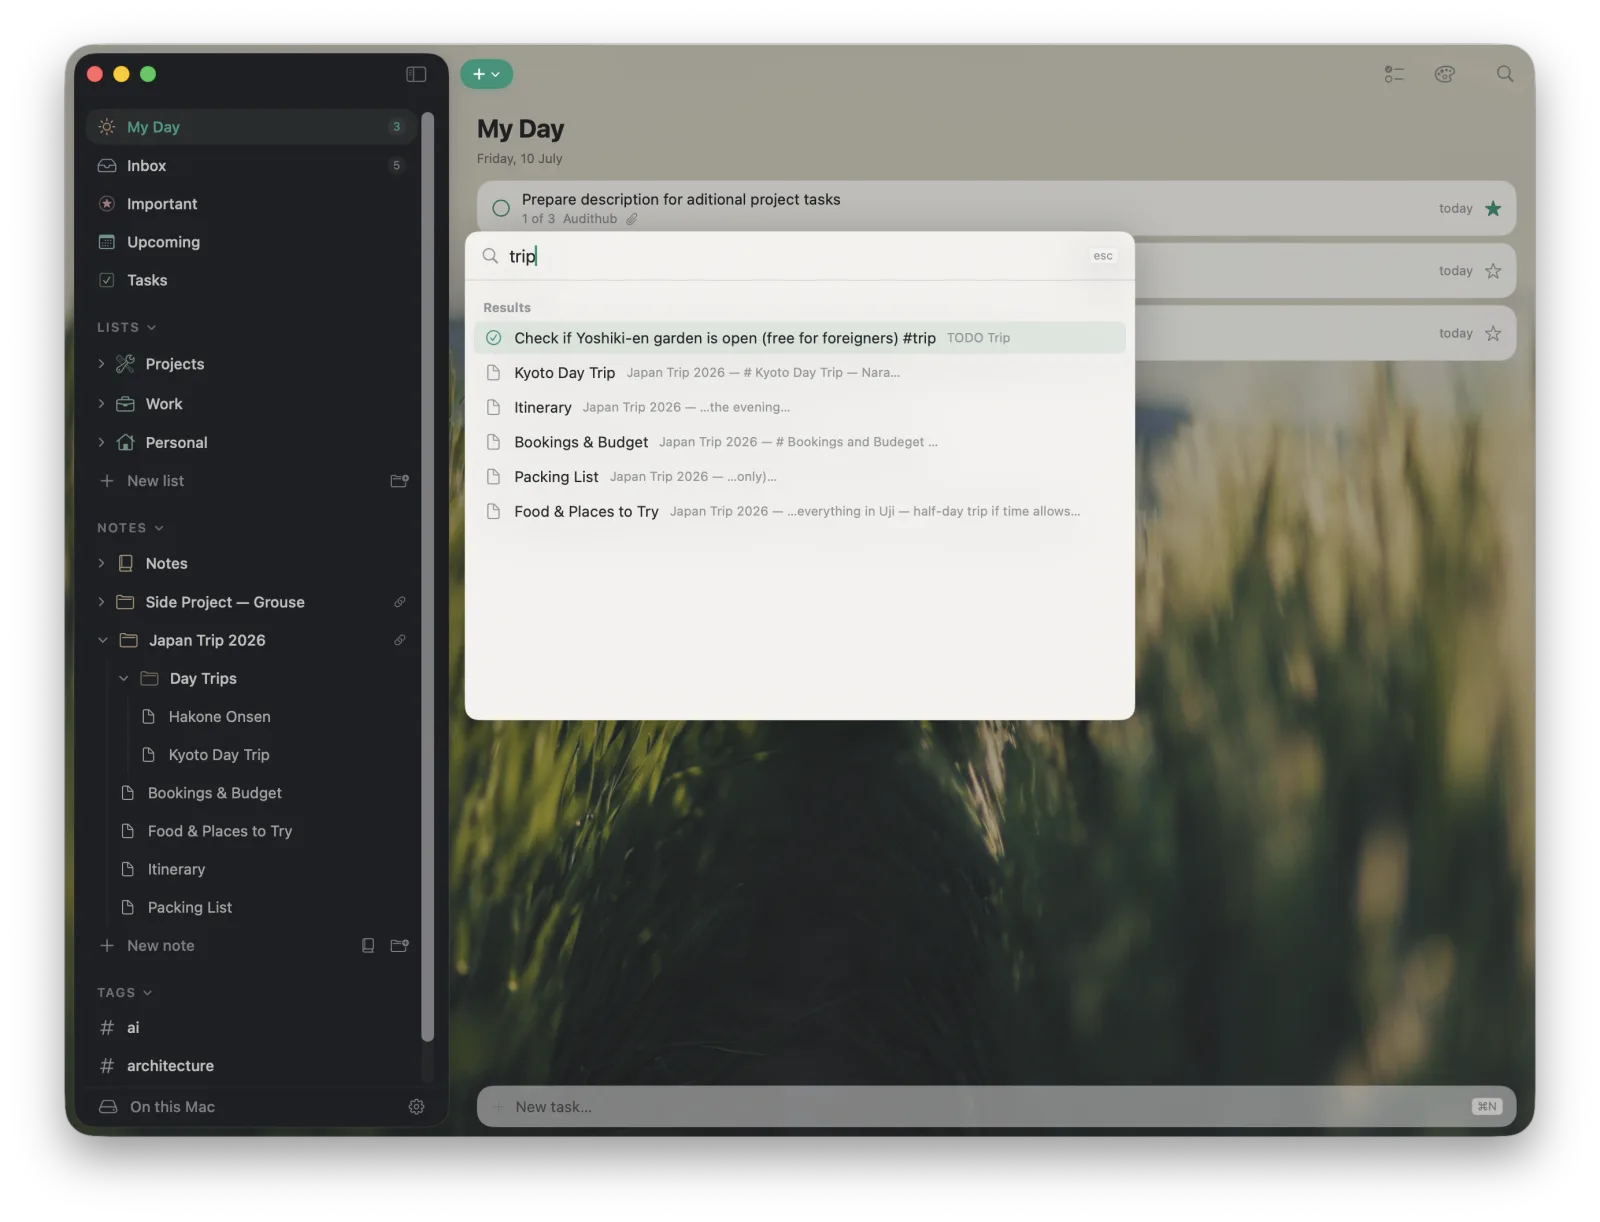Open Bookings & Budget search result
This screenshot has height=1222, width=1600.
tap(799, 442)
